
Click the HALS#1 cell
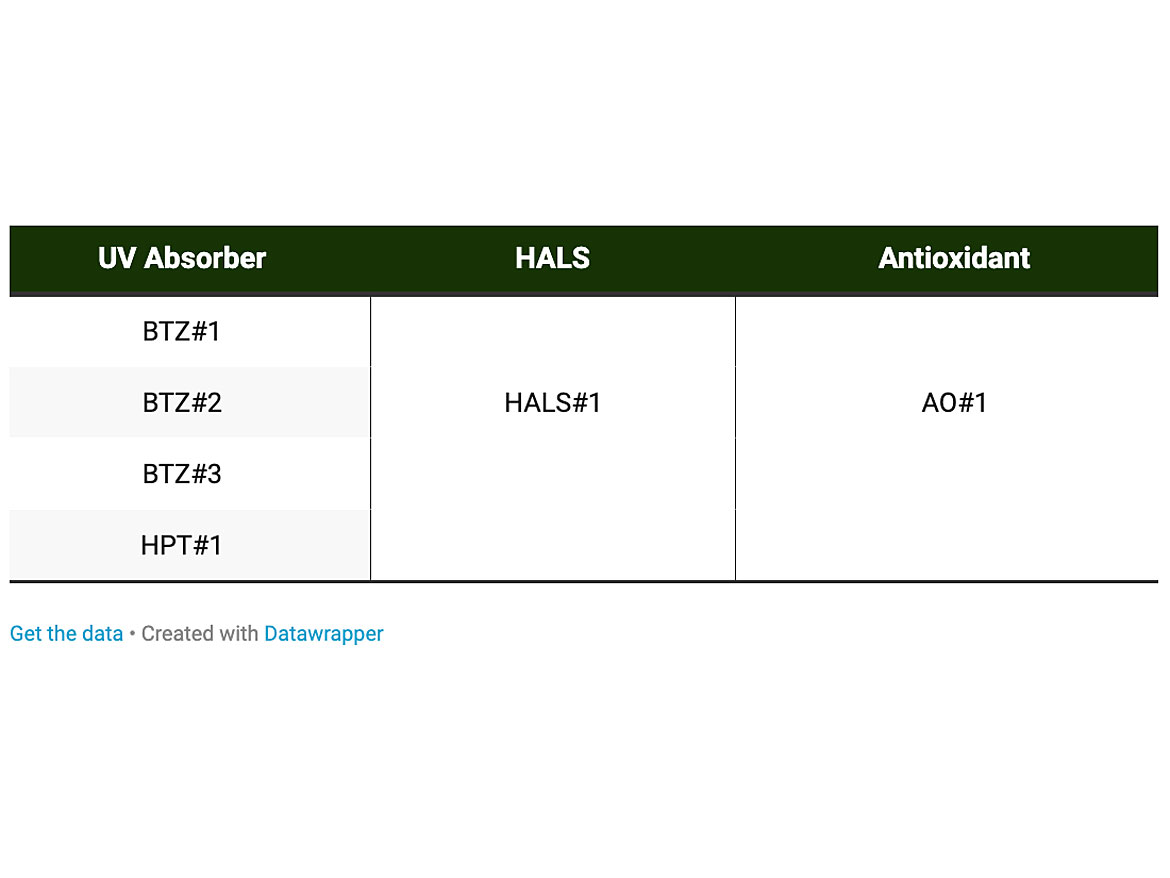click(552, 403)
